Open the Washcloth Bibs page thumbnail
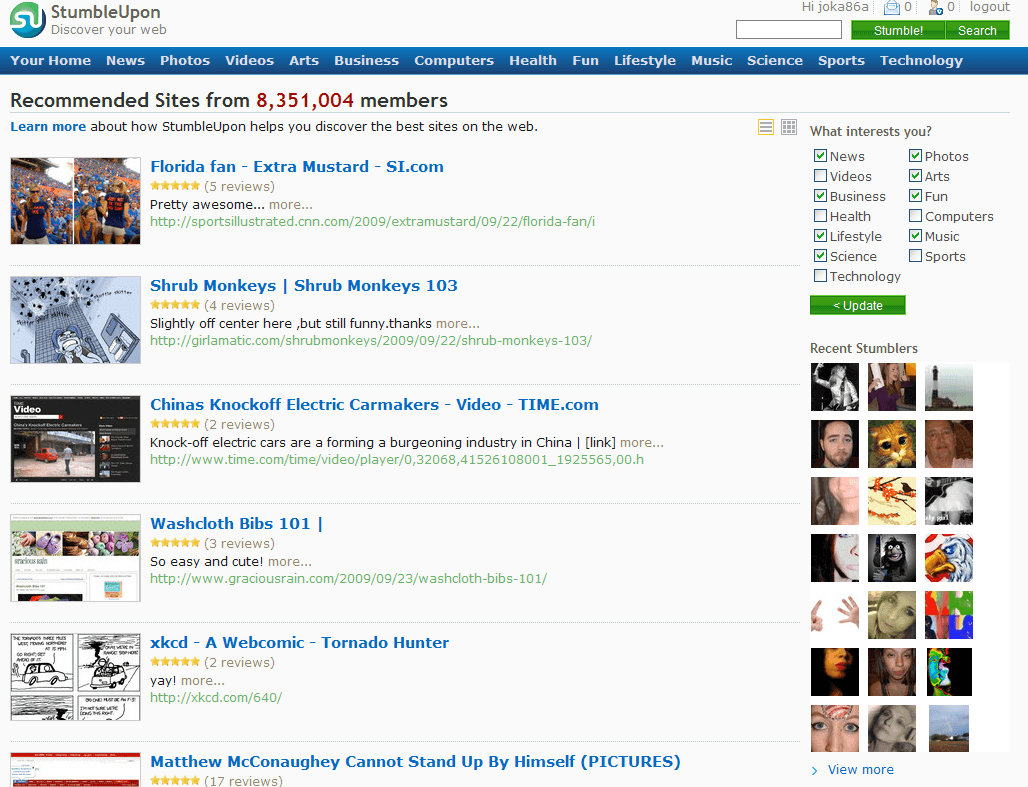Image resolution: width=1028 pixels, height=787 pixels. (75, 558)
